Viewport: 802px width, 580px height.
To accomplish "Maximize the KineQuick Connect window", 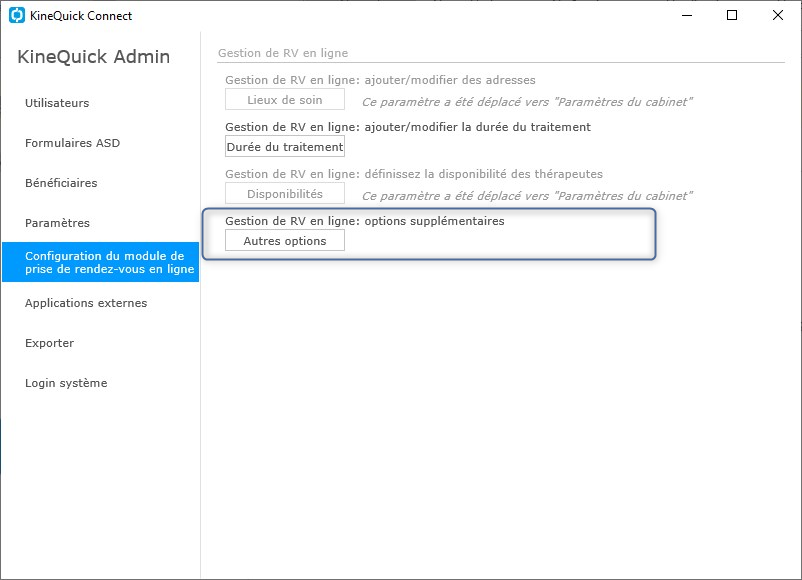I will tap(732, 15).
